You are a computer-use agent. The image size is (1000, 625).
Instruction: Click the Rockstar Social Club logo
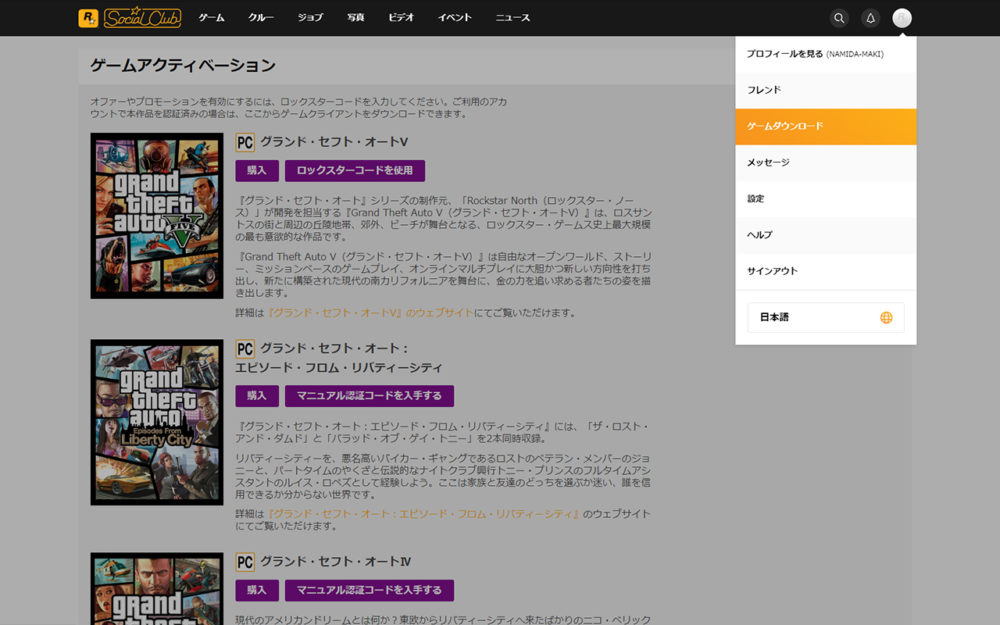[129, 17]
